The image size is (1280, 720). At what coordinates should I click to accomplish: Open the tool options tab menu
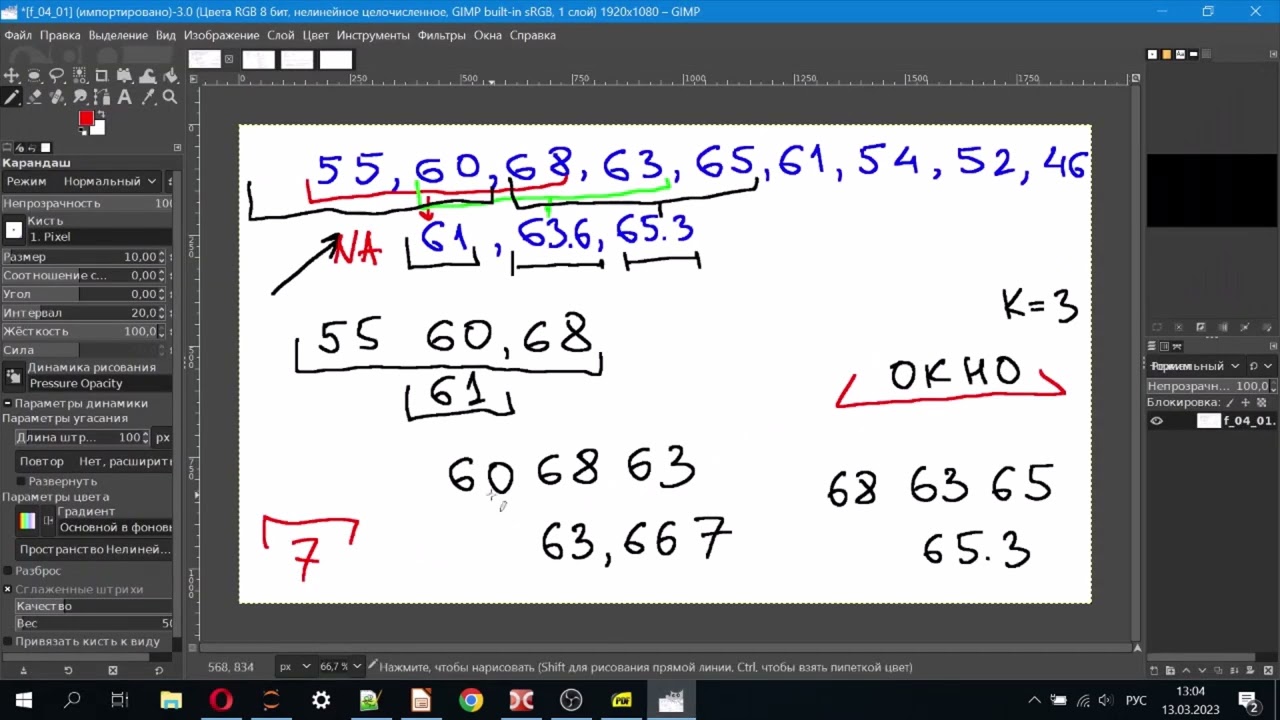coord(177,147)
